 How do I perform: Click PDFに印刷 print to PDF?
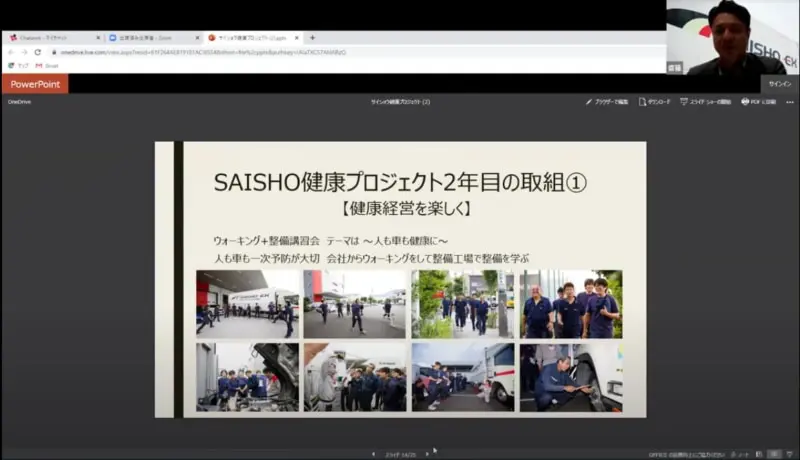[758, 102]
